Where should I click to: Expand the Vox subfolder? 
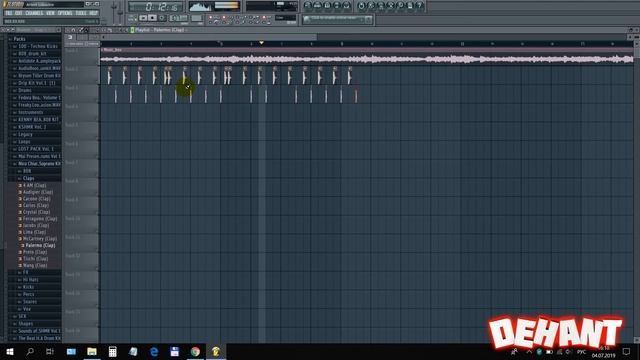[x=27, y=309]
